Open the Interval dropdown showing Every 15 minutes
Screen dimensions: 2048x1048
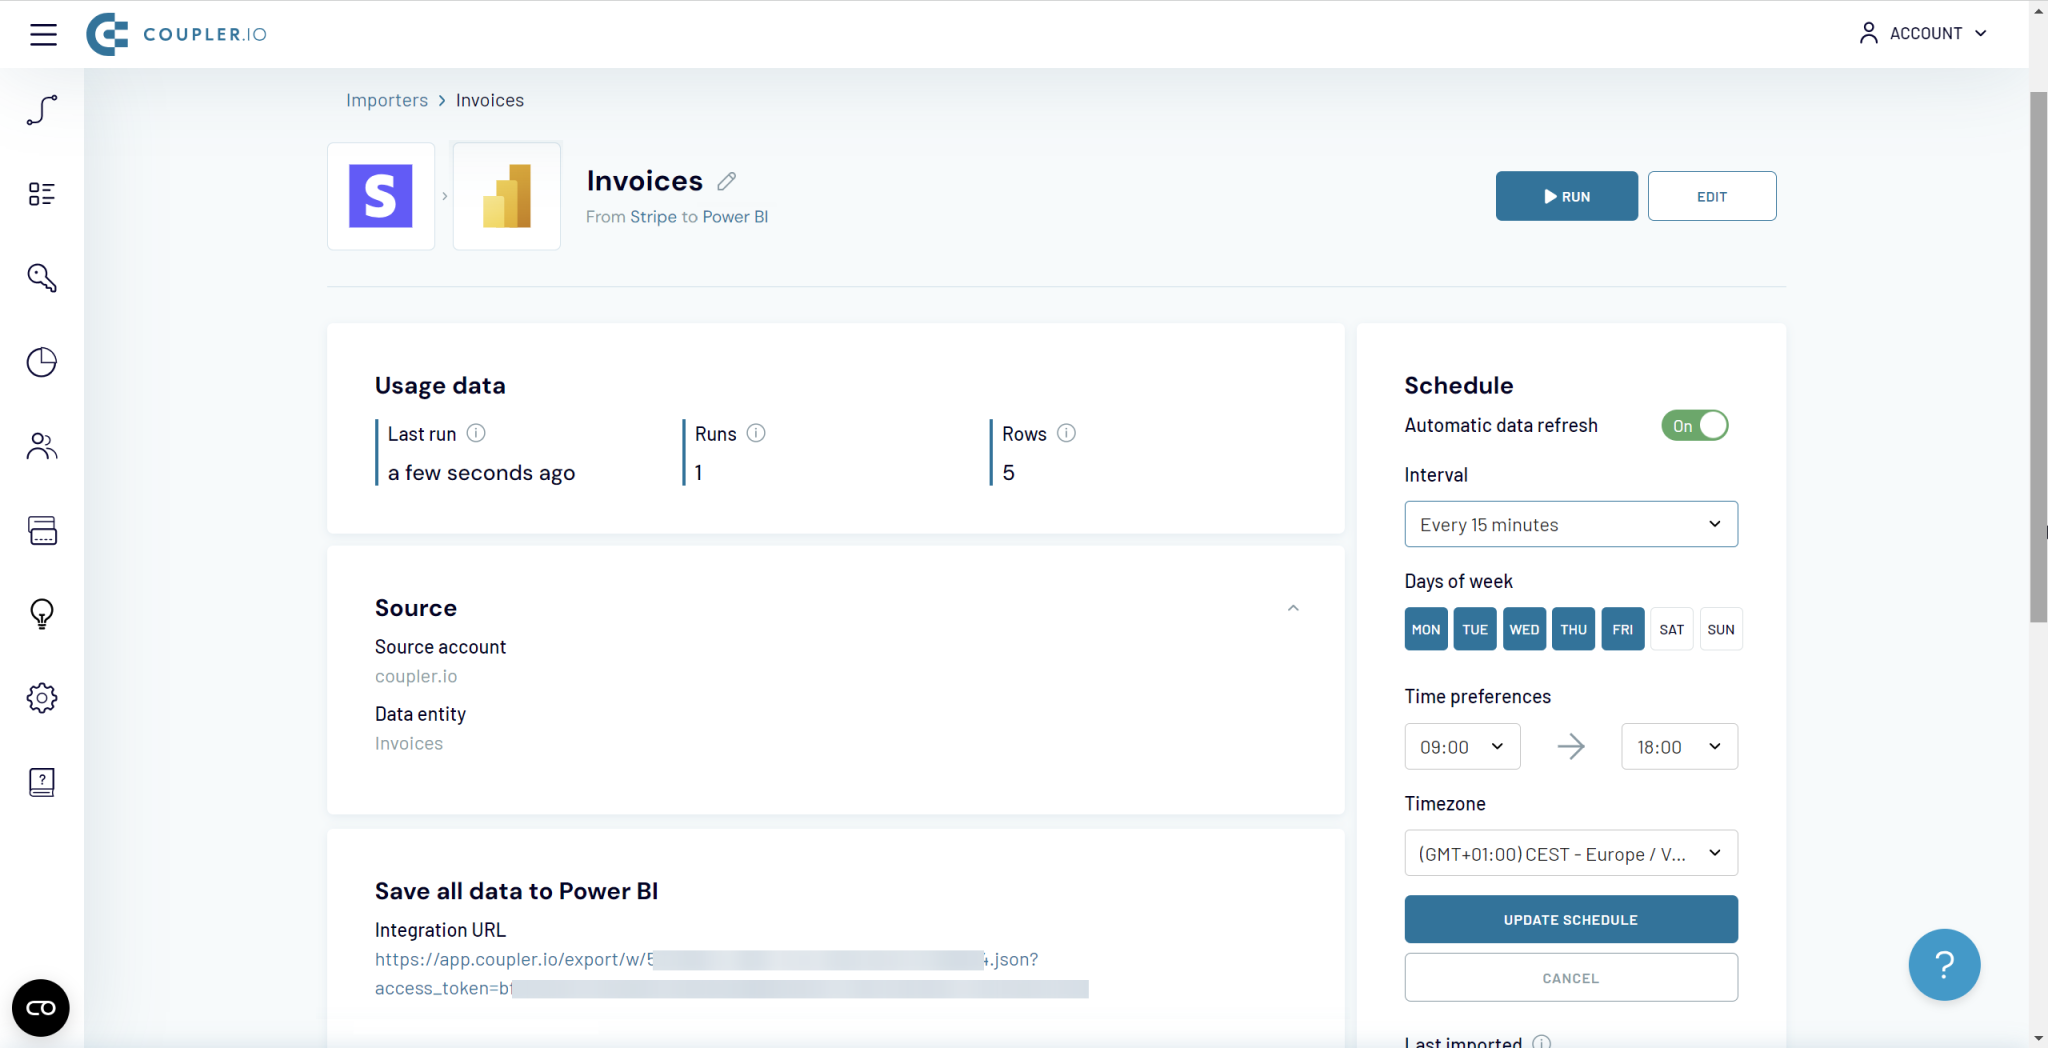pos(1570,525)
